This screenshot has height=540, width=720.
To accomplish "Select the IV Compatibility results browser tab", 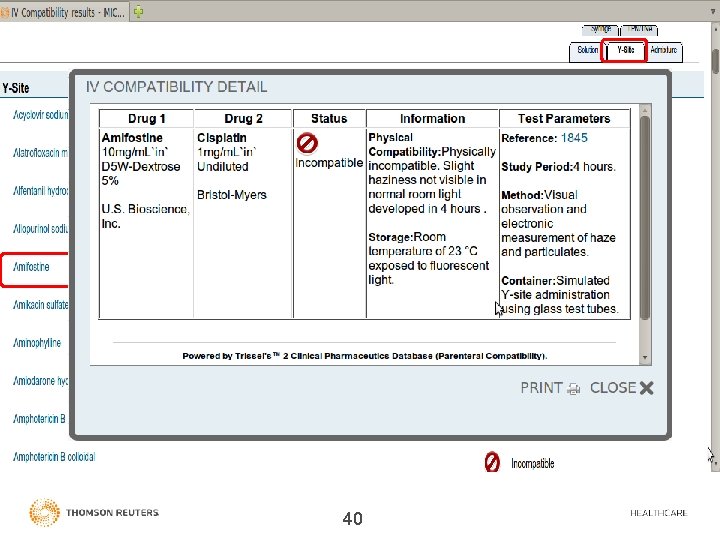I will [64, 12].
